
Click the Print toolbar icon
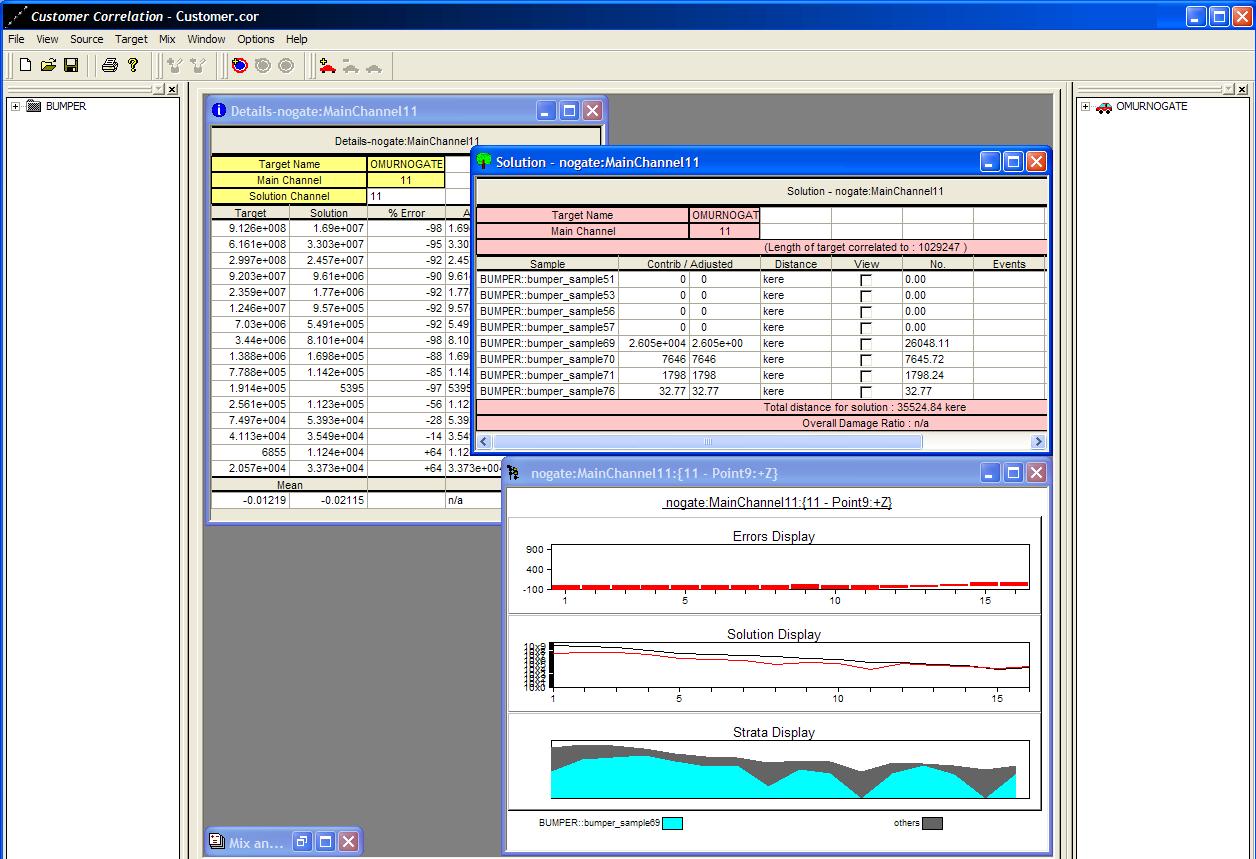110,65
